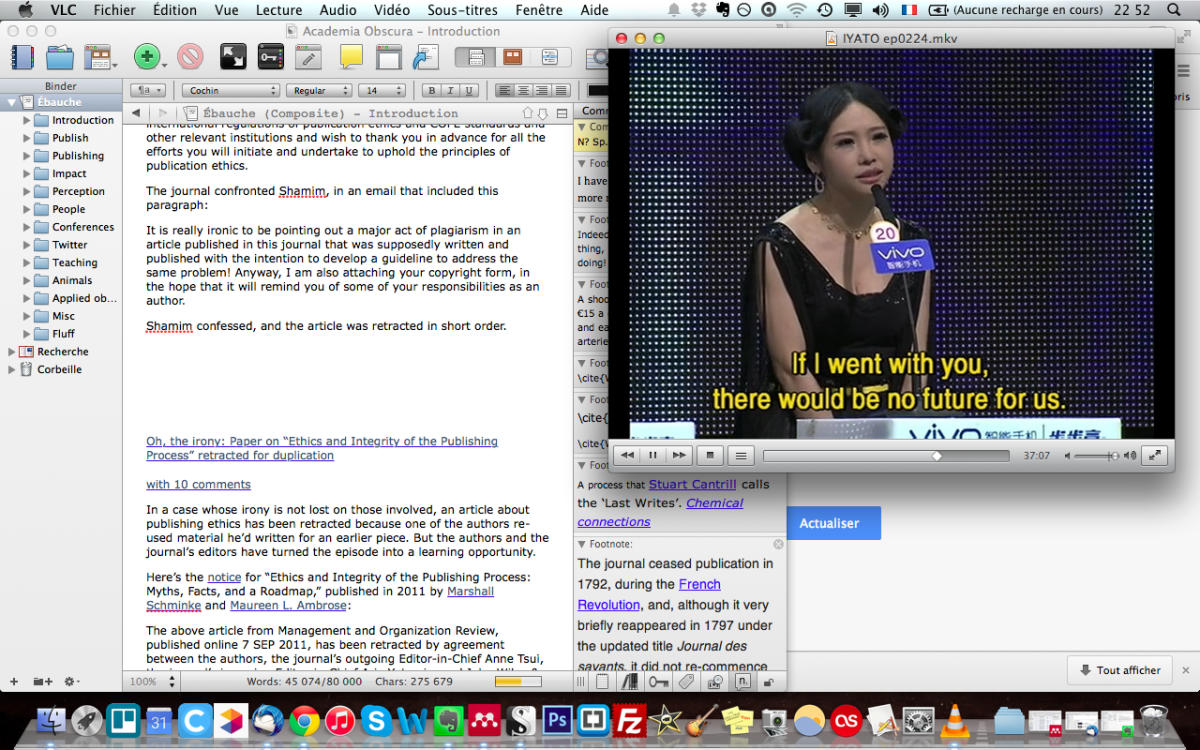Expand the Perception folder in Binder

27,191
